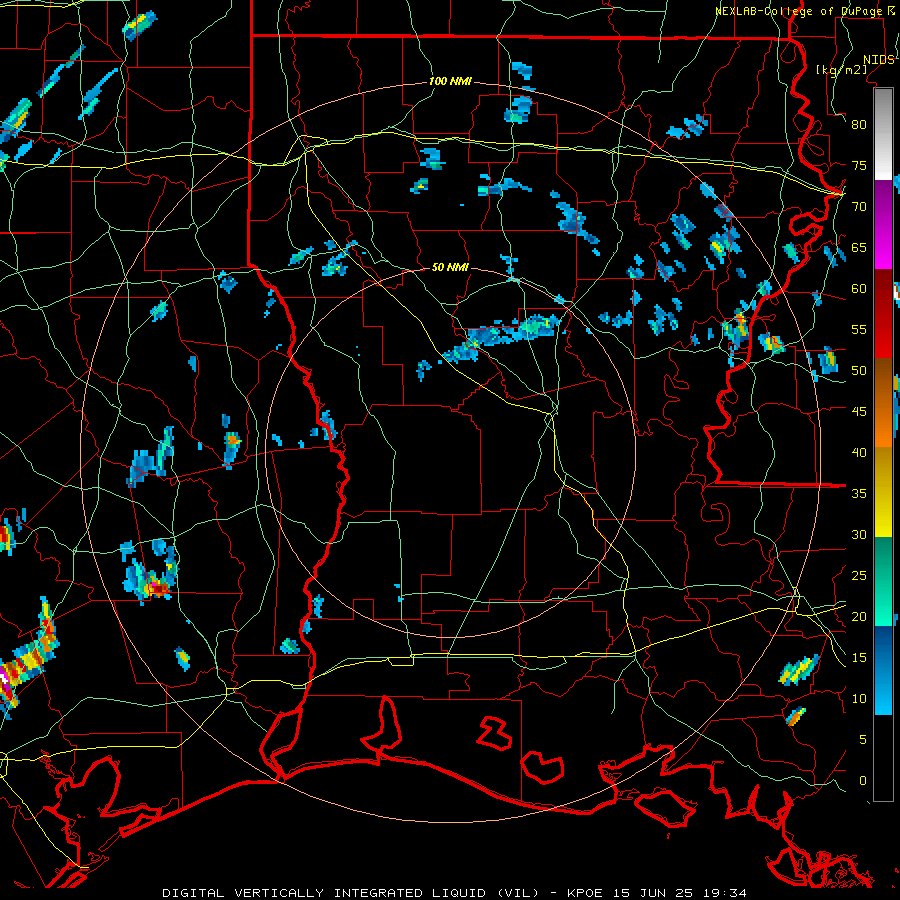This screenshot has height=900, width=900.
Task: Click the NIDS label
Action: [x=879, y=60]
